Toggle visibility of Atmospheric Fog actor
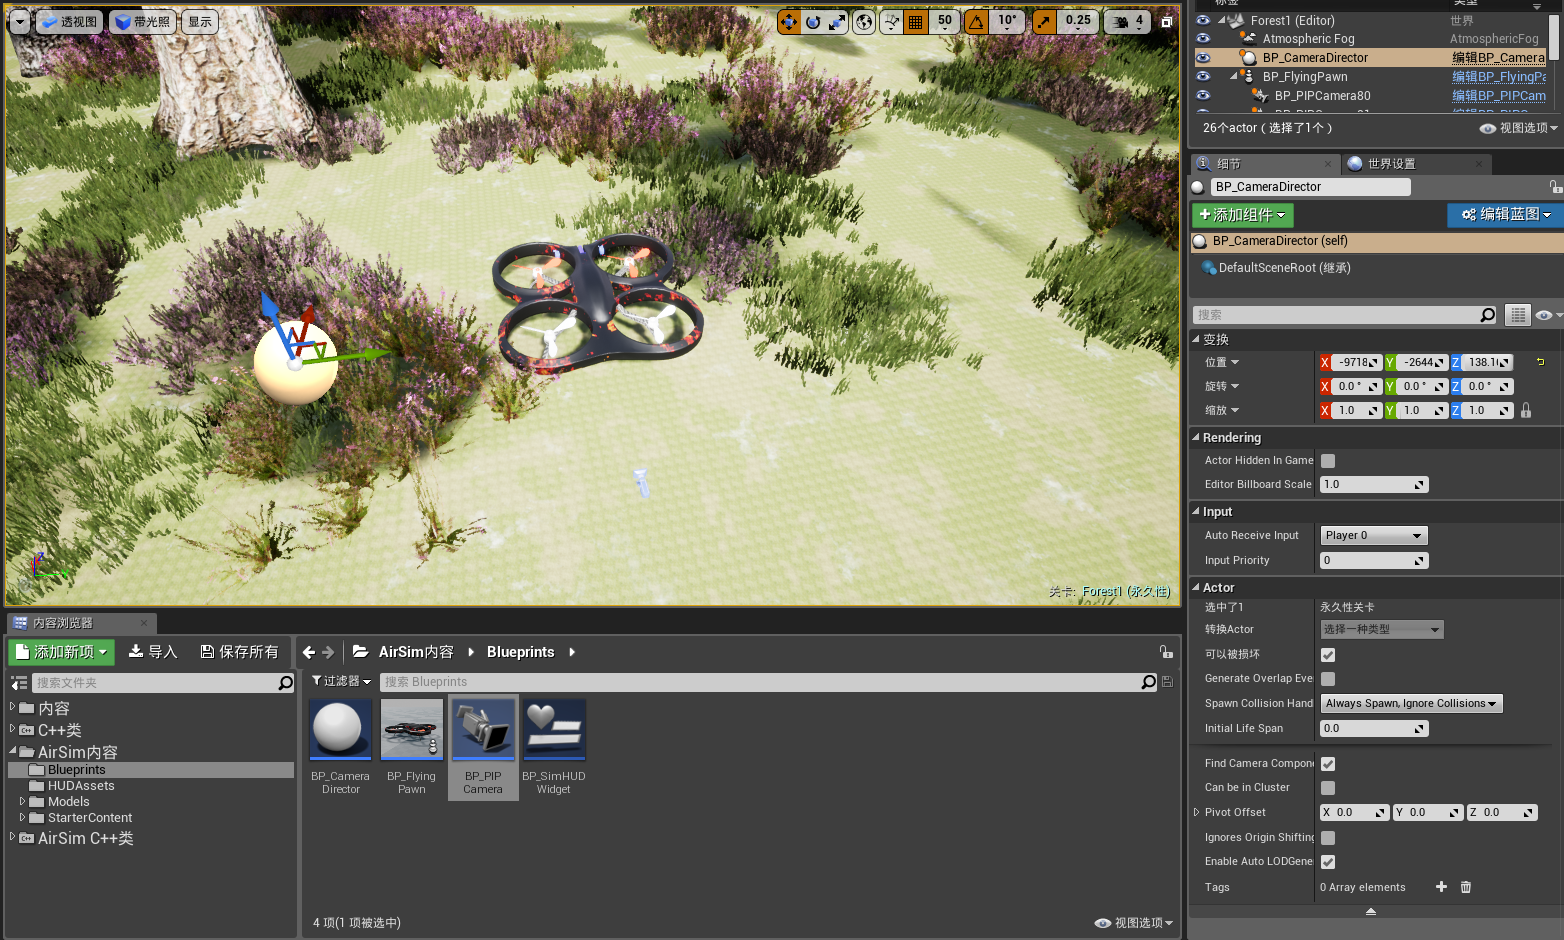This screenshot has width=1564, height=940. (1203, 39)
